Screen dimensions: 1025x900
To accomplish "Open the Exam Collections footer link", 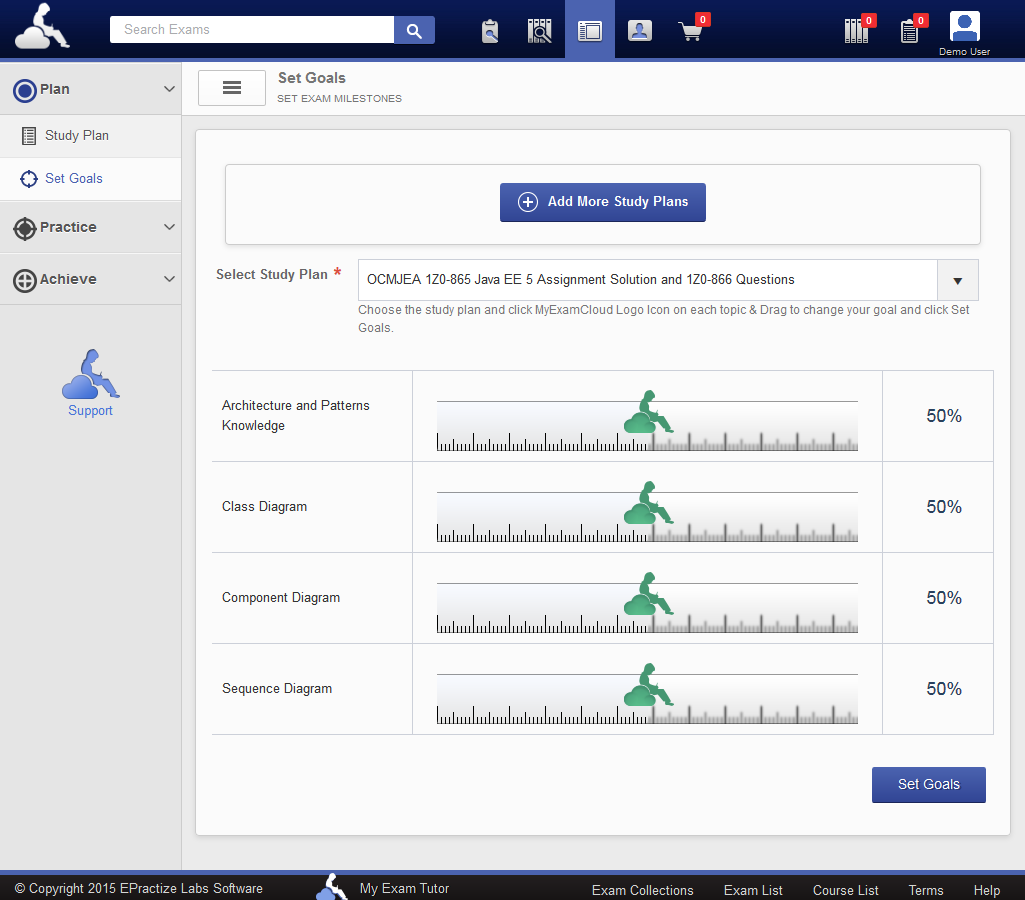I will pos(642,890).
